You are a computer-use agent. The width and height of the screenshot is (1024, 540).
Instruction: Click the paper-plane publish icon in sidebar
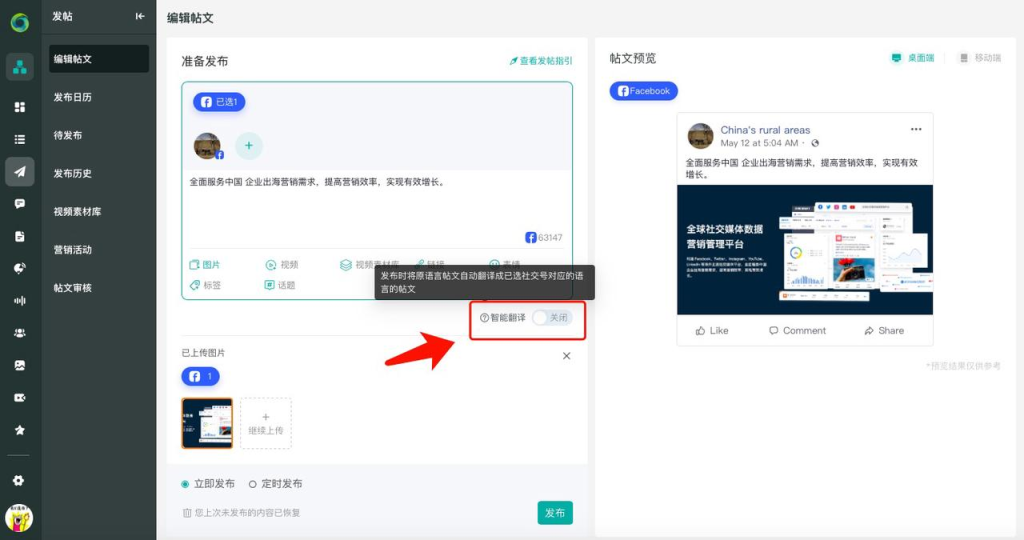pyautogui.click(x=19, y=171)
